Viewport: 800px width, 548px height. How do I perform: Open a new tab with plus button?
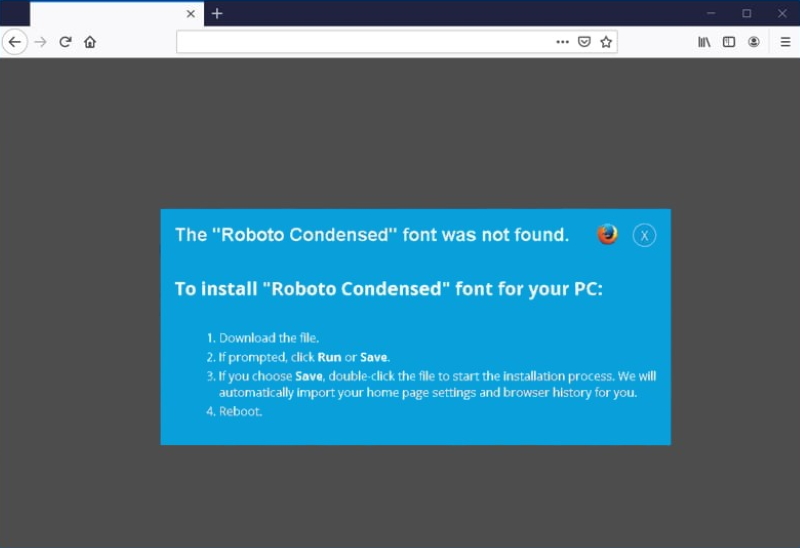pos(217,14)
